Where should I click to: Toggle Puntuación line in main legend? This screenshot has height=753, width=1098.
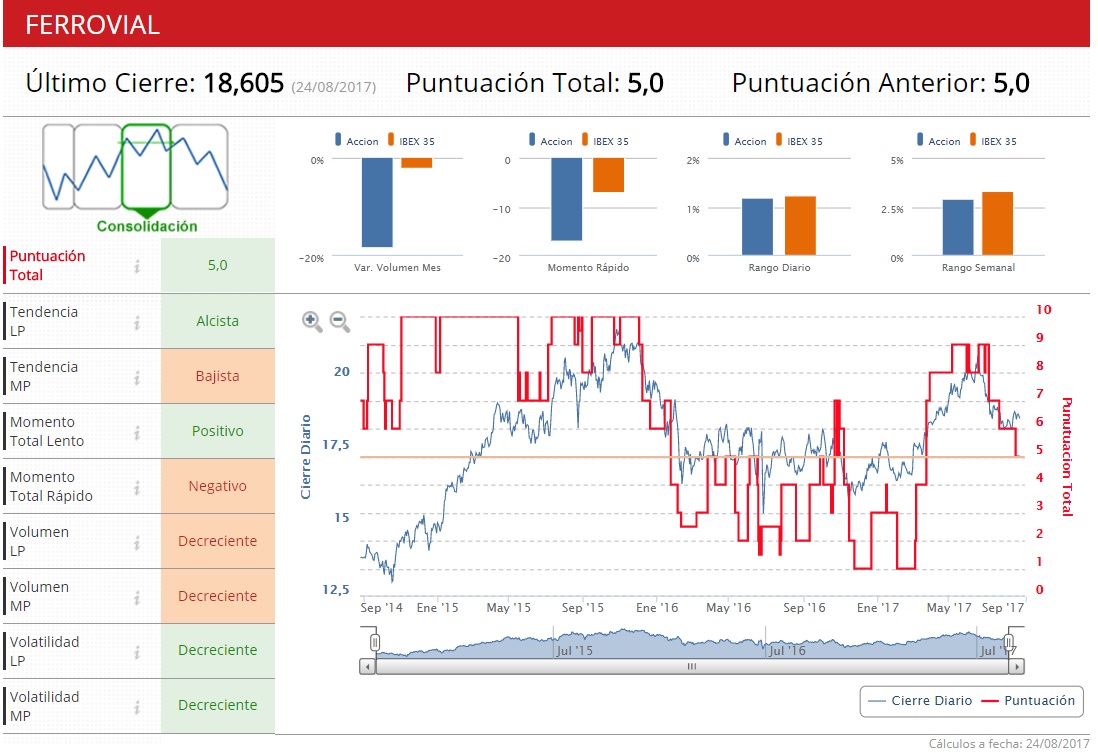click(x=1028, y=700)
